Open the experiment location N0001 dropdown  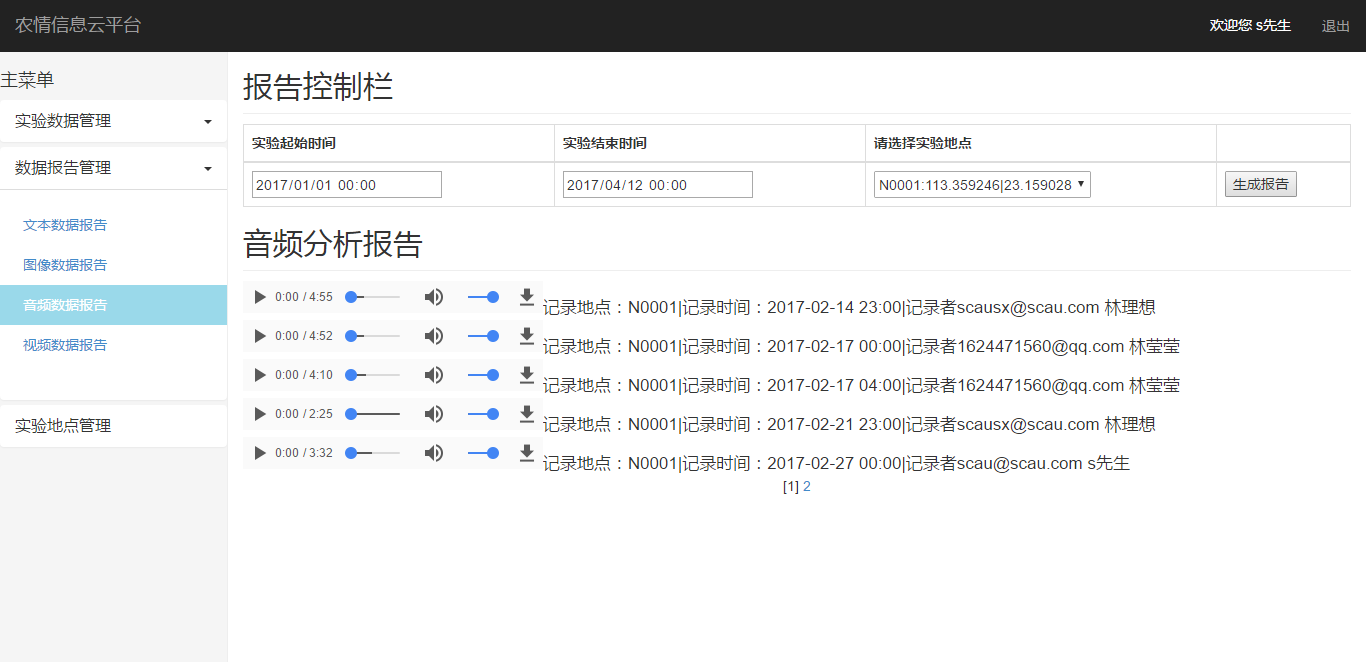click(x=982, y=185)
